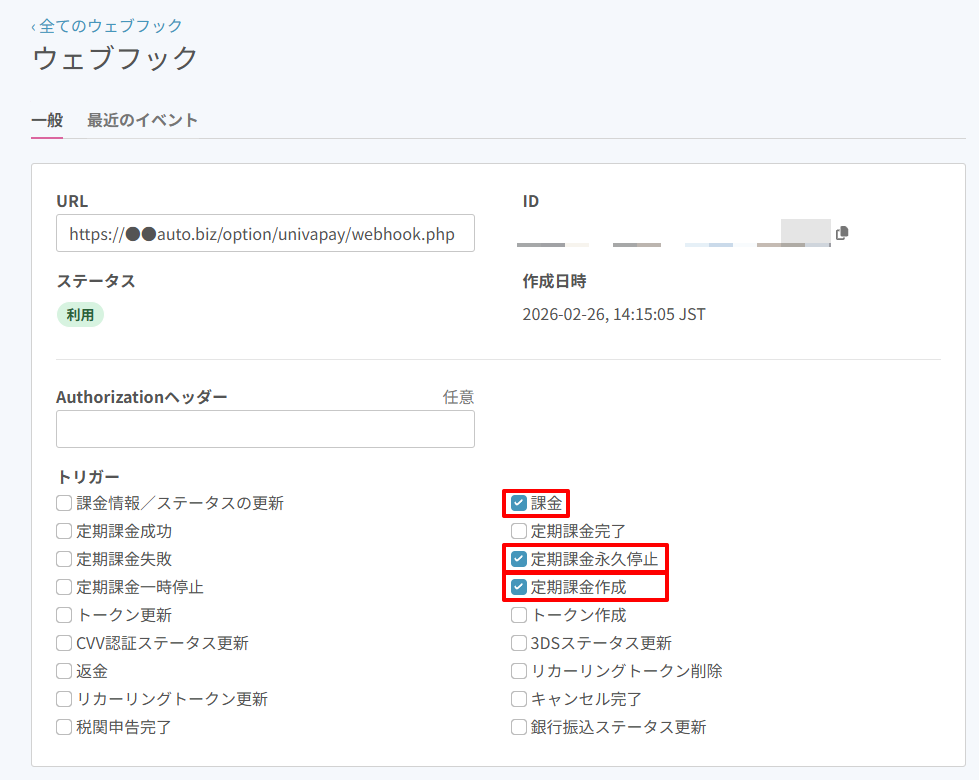Click the copy ID icon

[842, 233]
